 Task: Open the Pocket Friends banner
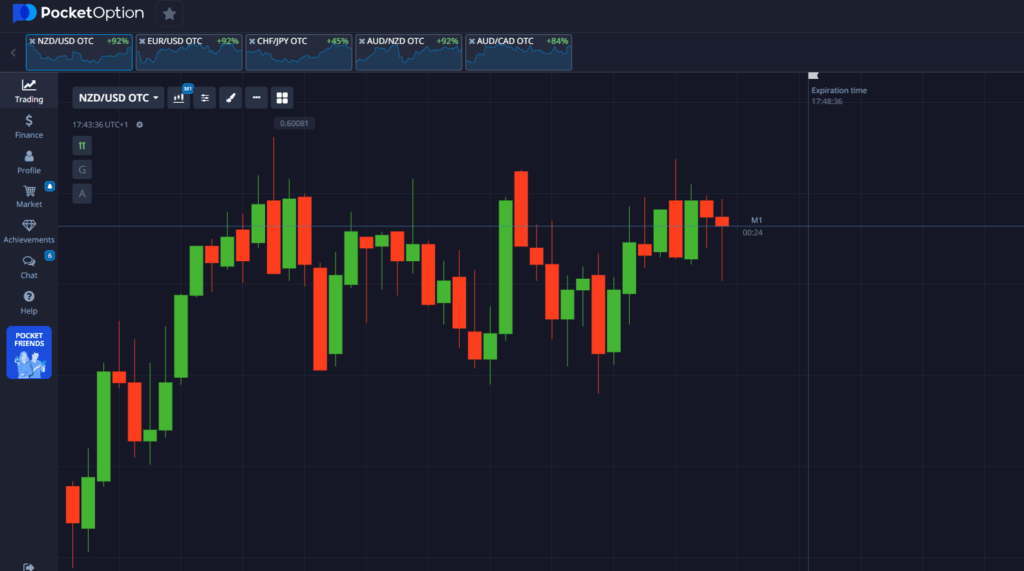tap(29, 352)
